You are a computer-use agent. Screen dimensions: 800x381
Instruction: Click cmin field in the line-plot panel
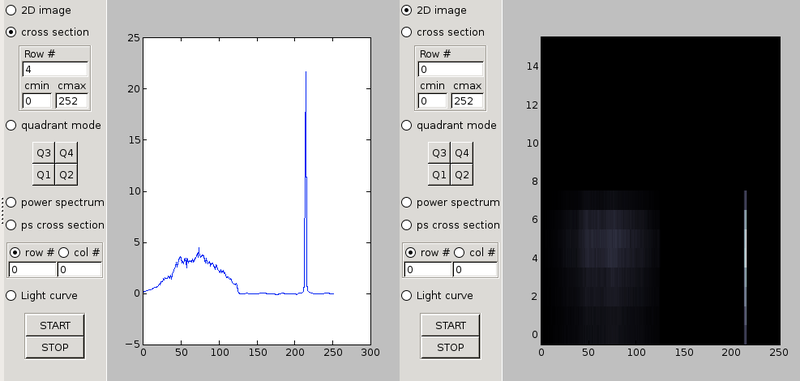tap(37, 101)
